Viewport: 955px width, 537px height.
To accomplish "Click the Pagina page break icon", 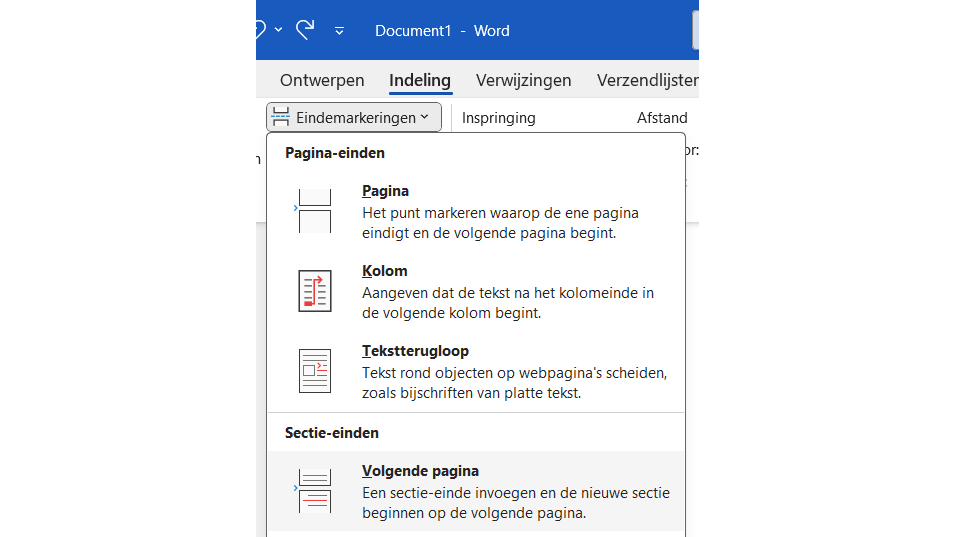I will pos(315,211).
